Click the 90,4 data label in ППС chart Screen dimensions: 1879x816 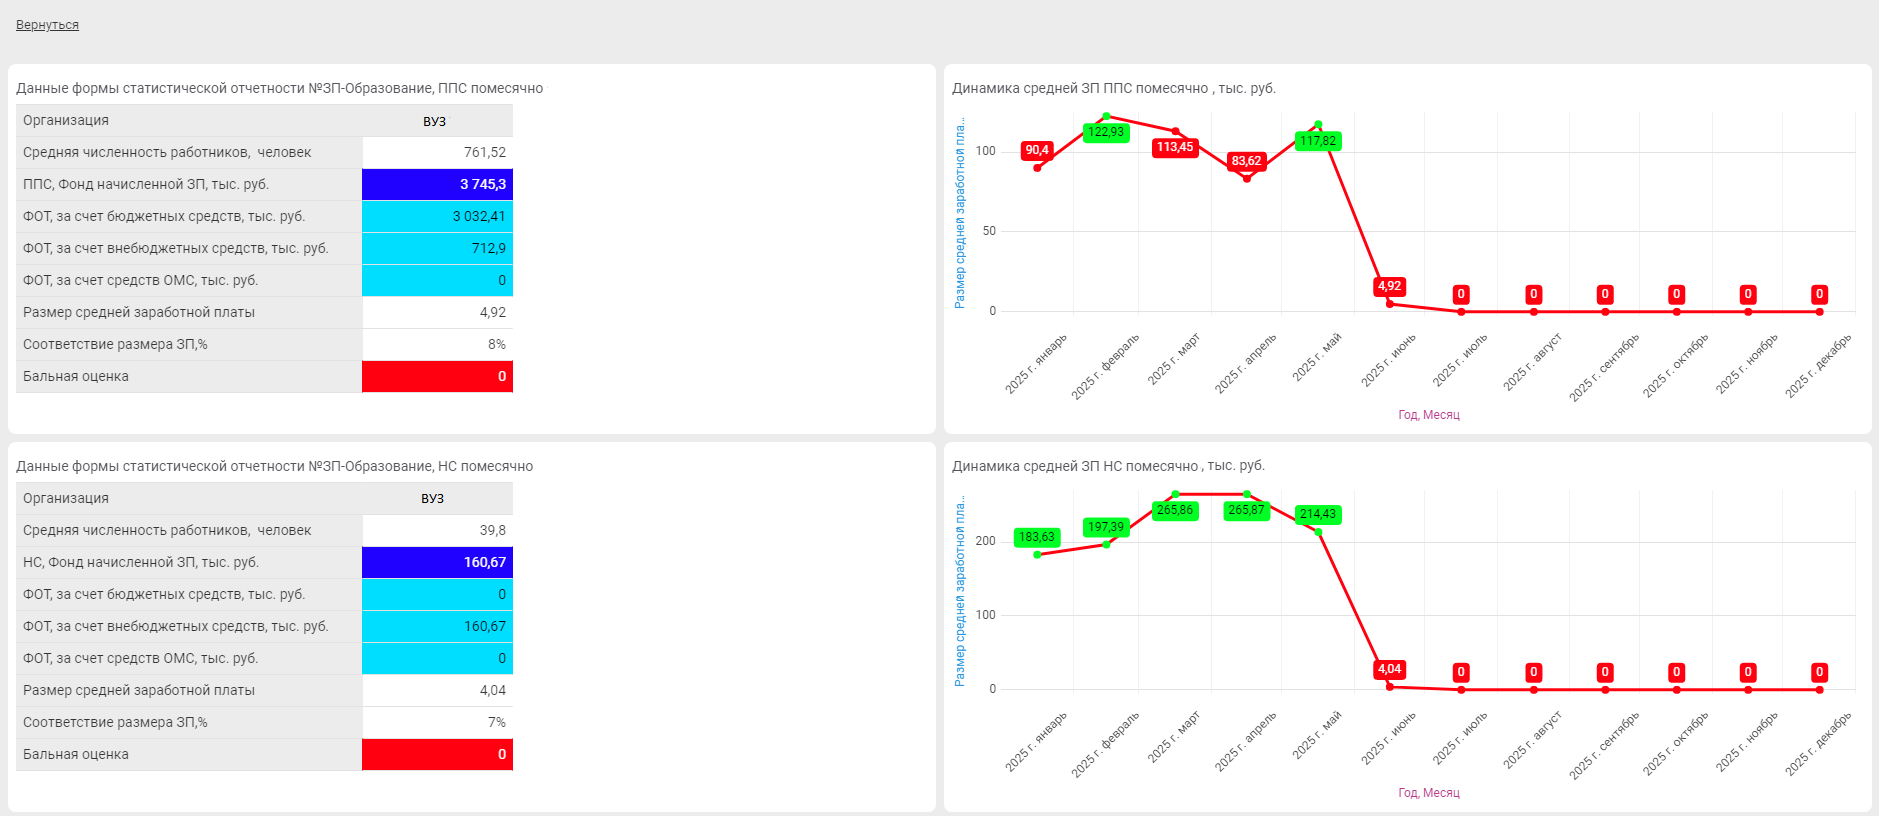[1037, 150]
